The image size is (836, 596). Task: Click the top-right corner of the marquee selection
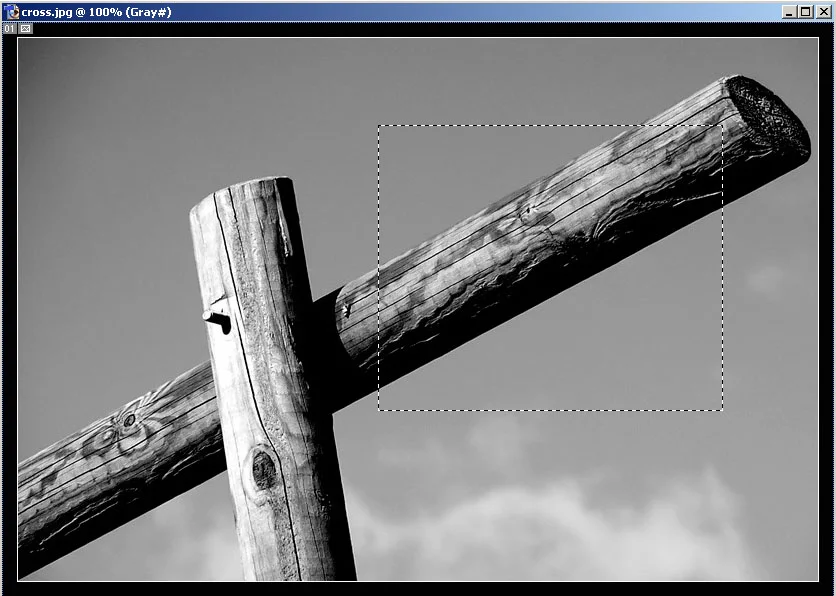(x=722, y=126)
